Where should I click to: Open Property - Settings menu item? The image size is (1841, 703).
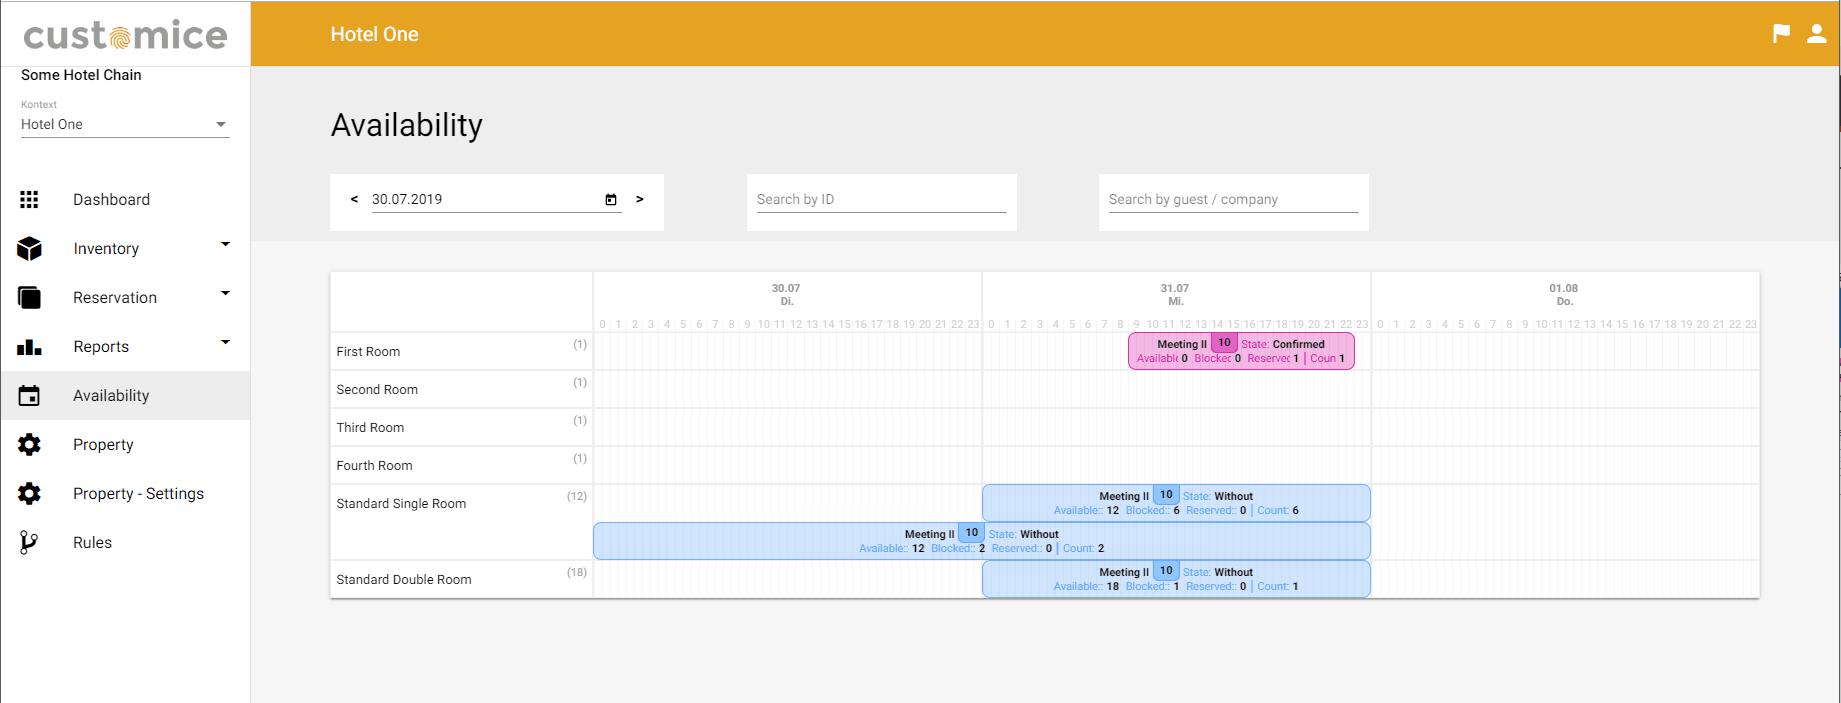[138, 494]
